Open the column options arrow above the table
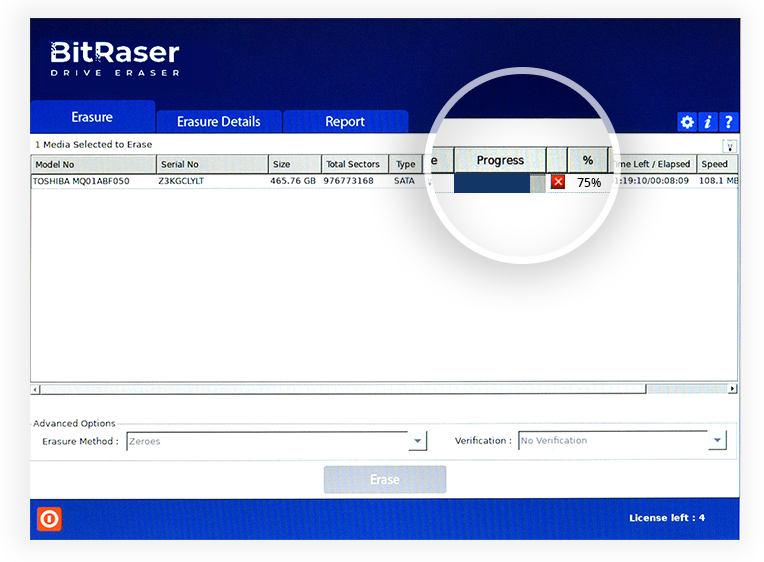Viewport: 764px width, 562px height. (729, 146)
